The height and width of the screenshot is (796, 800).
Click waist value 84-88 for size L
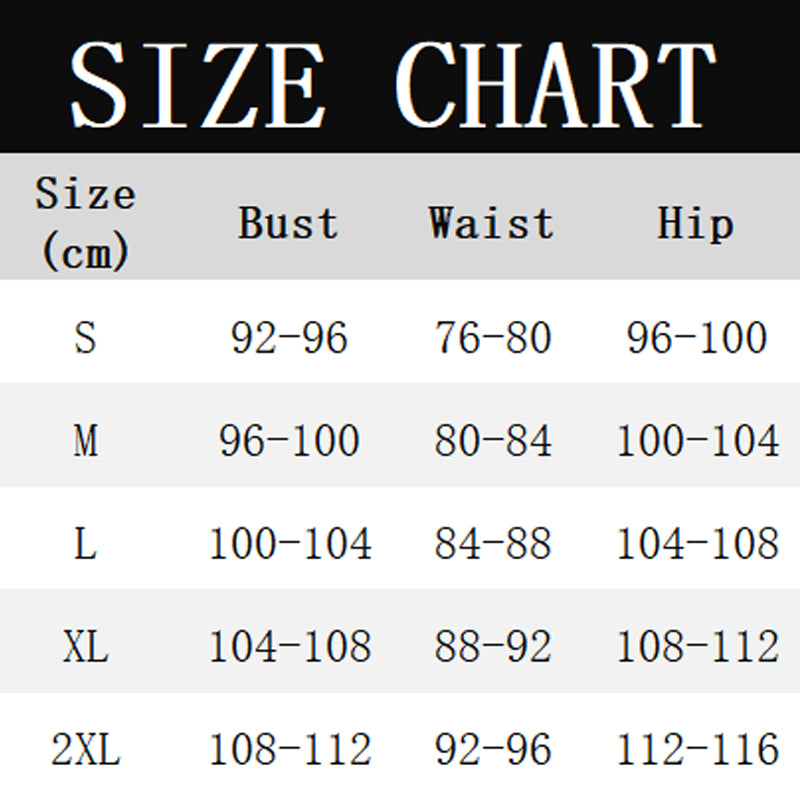(492, 543)
